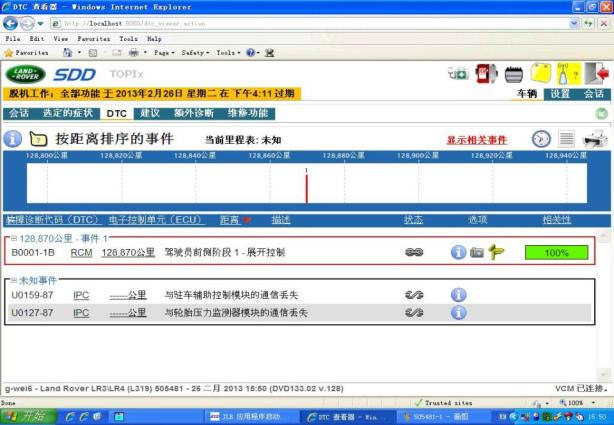Switch to JLR application taskbar button
The image size is (614, 425).
pos(251,417)
